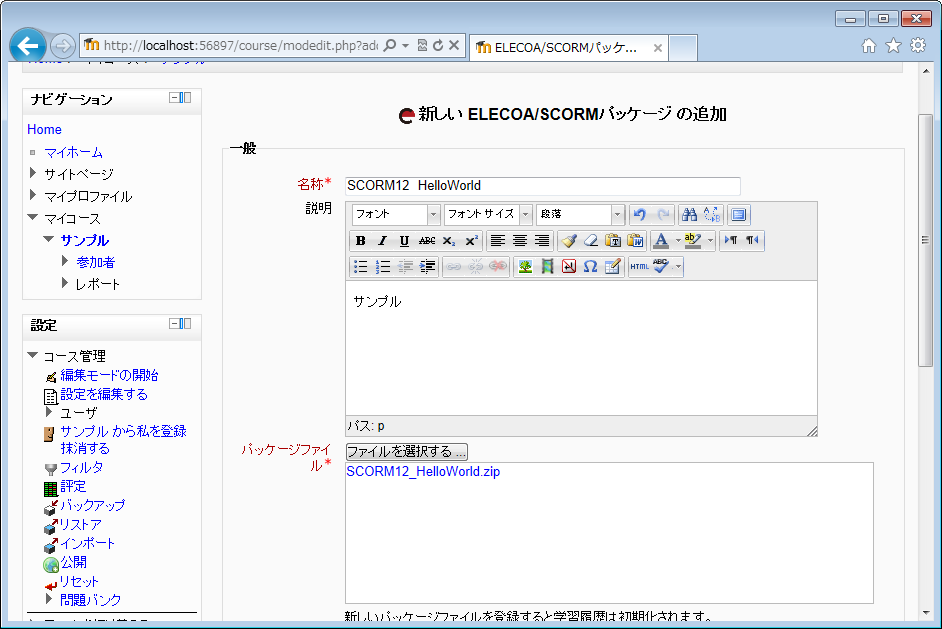Click the 名称 name input field

(x=542, y=186)
